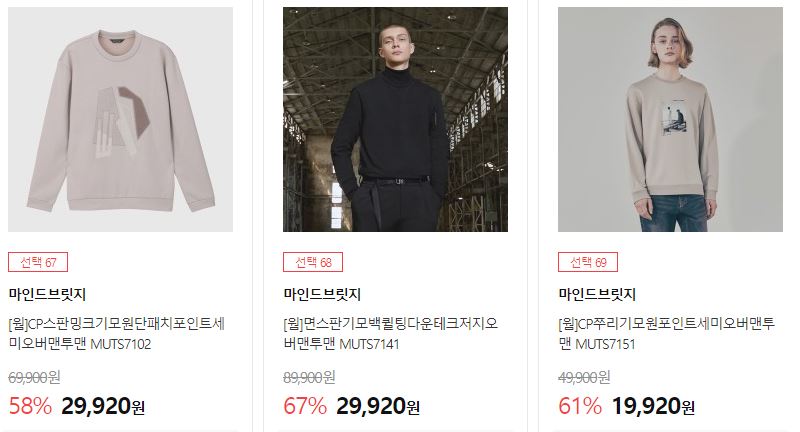Click the struck-through 69,900원 original price
This screenshot has height=432, width=800.
coord(34,378)
